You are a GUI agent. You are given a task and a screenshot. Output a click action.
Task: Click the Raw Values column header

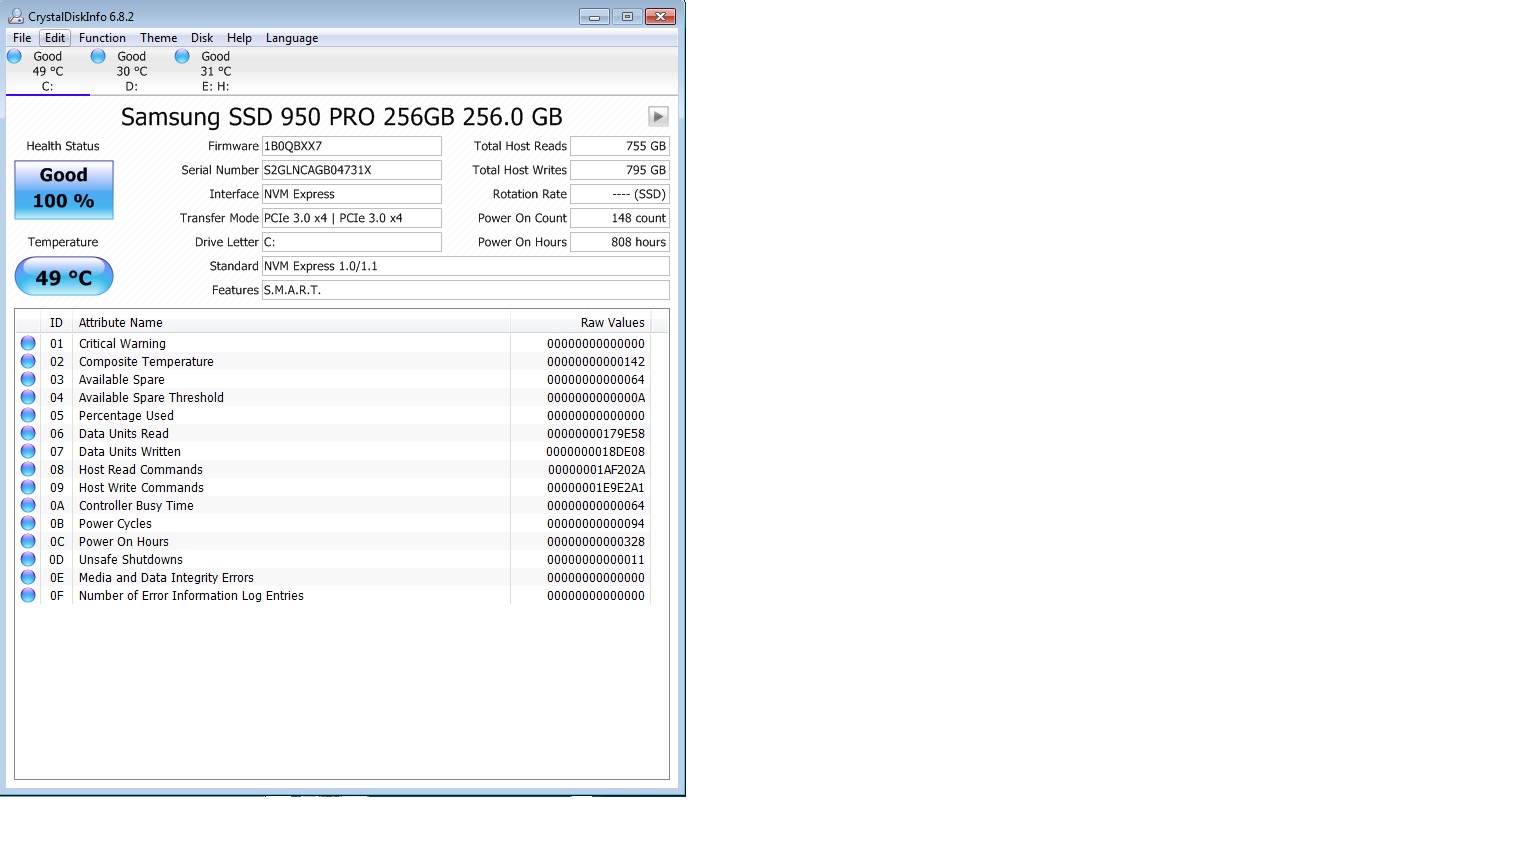click(x=581, y=323)
